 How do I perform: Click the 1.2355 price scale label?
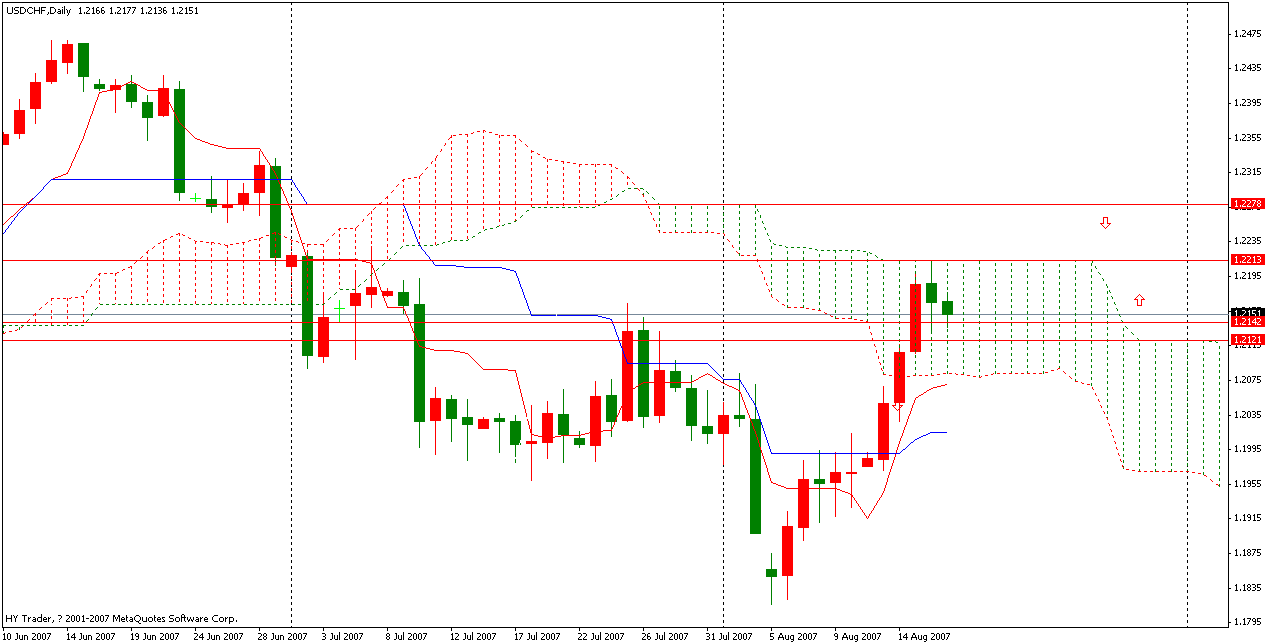1248,138
